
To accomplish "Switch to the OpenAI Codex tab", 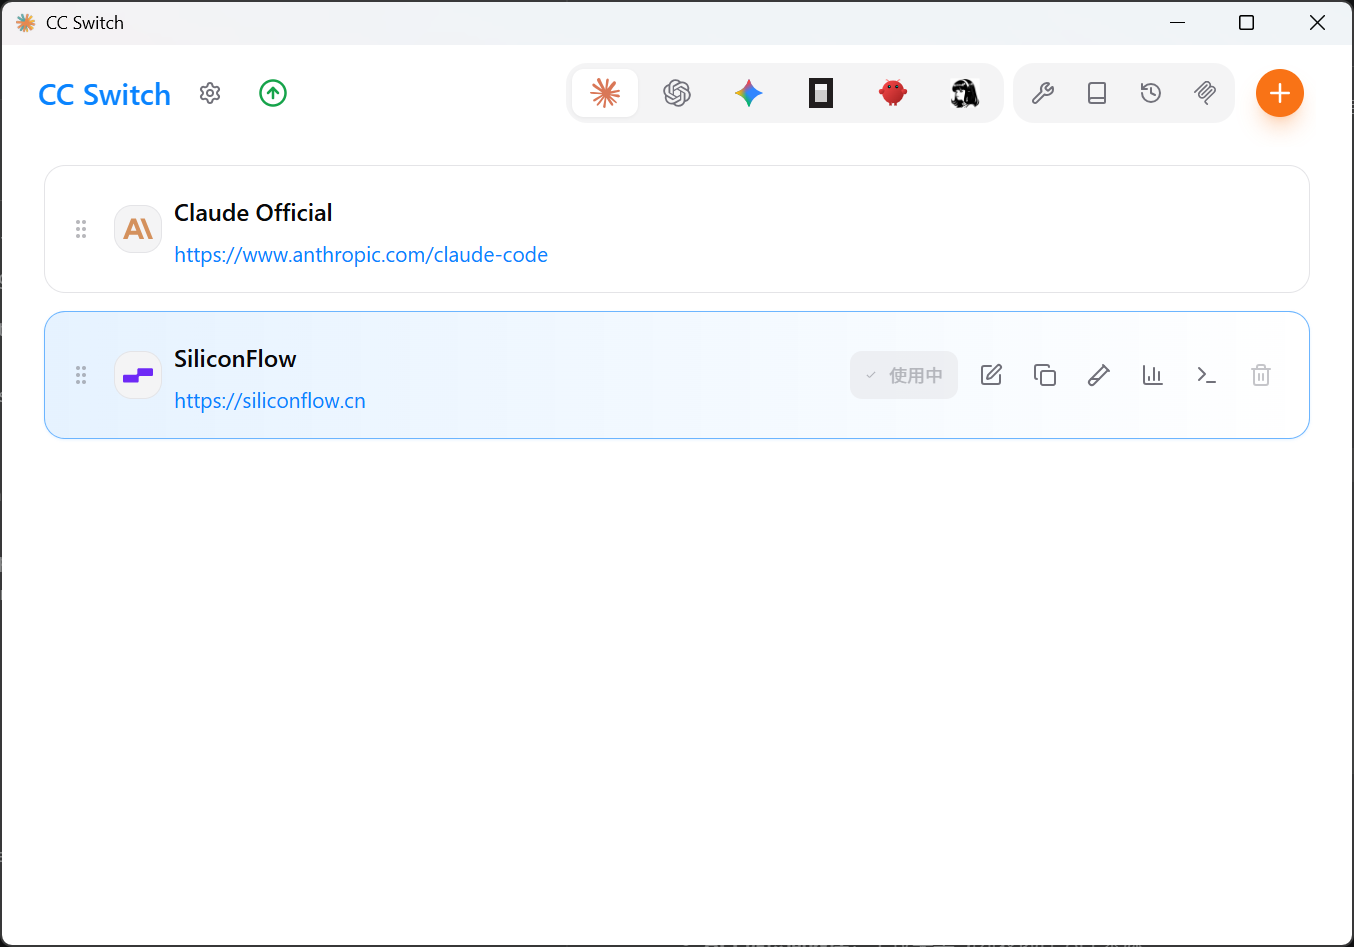I will click(677, 93).
